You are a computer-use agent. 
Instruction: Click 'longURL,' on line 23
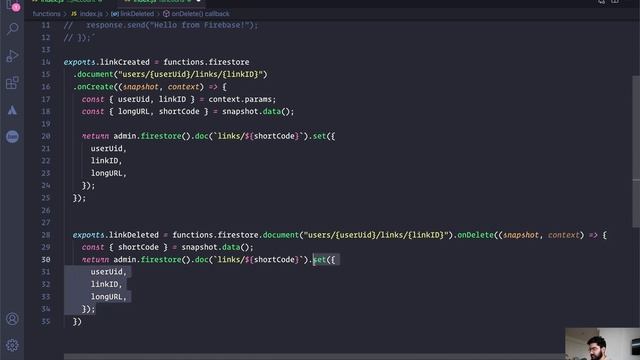coord(109,173)
